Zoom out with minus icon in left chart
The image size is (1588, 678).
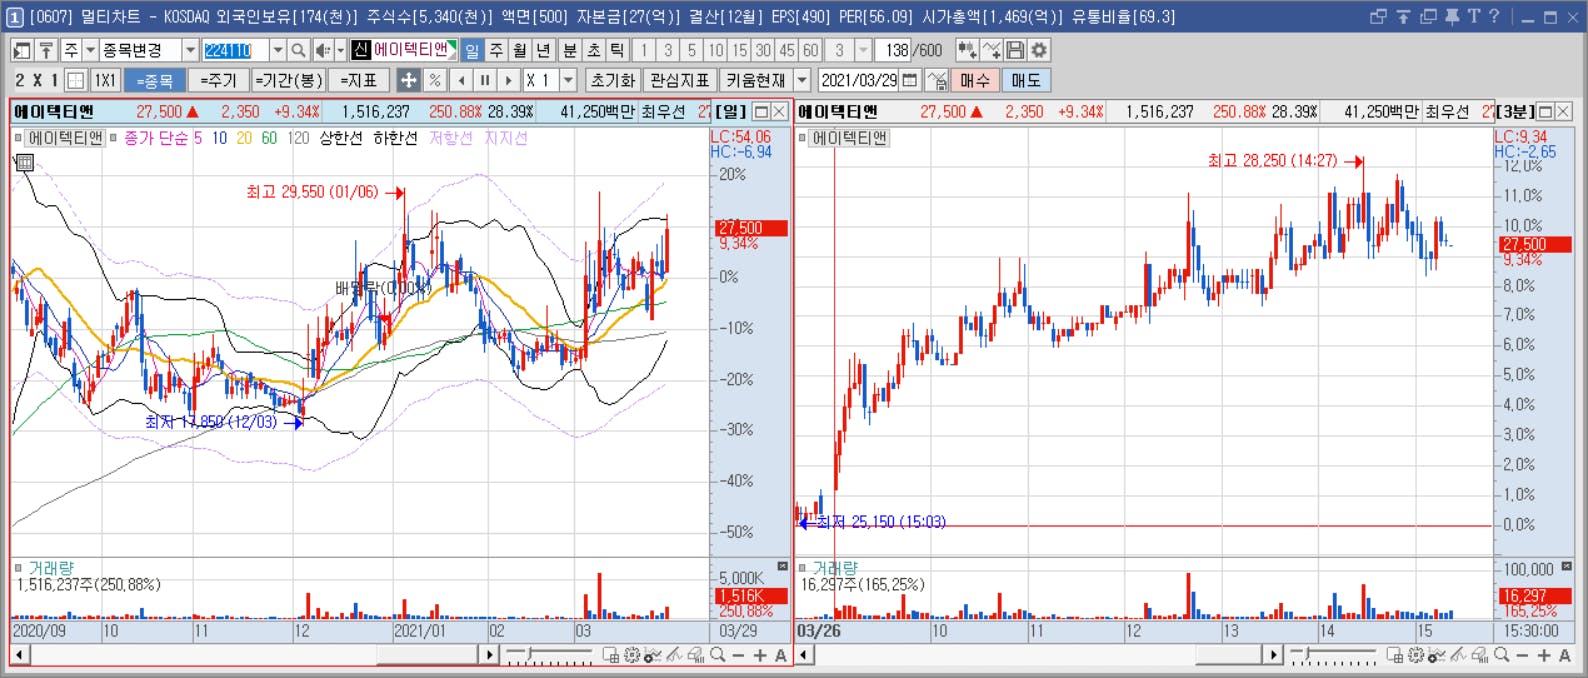[x=738, y=655]
